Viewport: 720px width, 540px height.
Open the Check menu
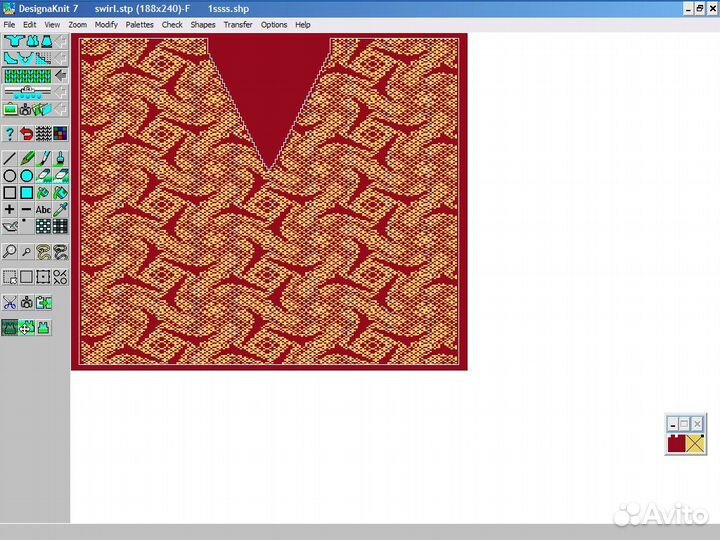pos(172,25)
